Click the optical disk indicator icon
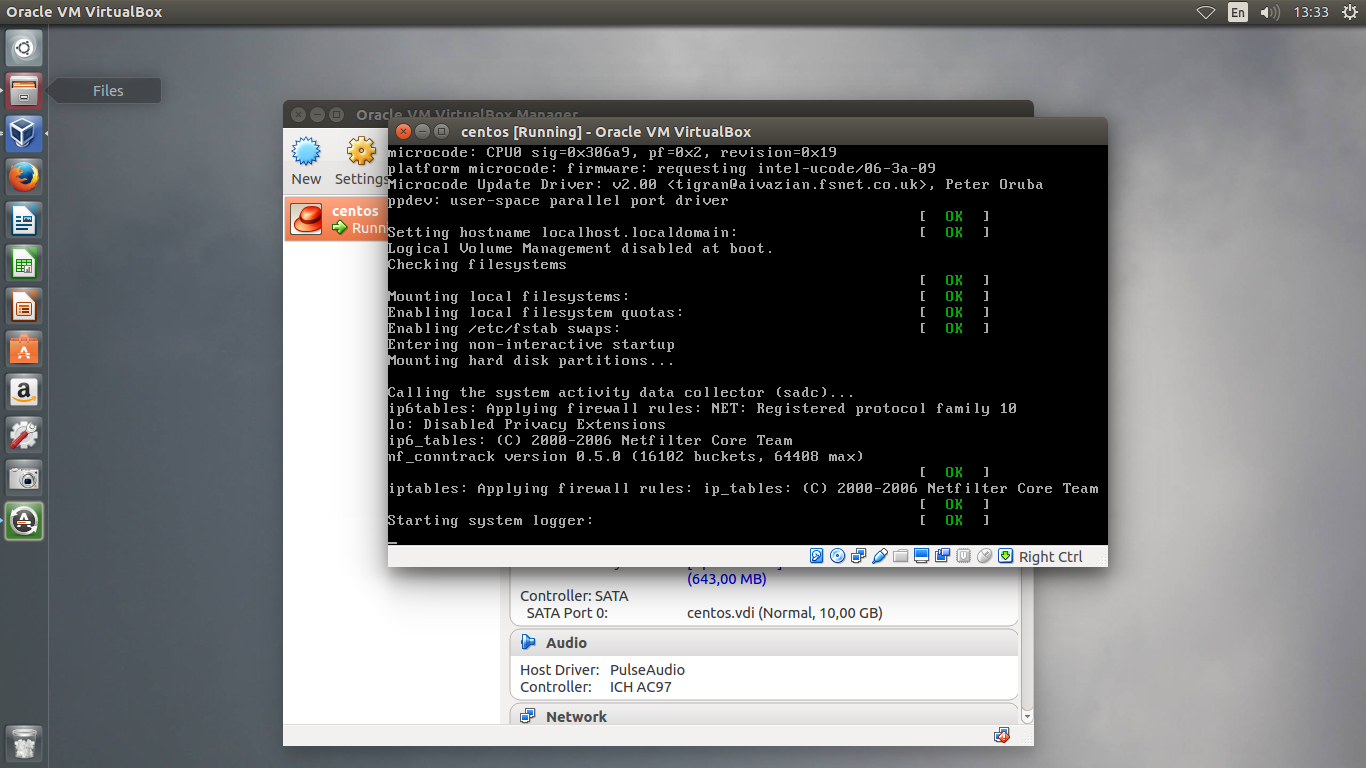Image resolution: width=1366 pixels, height=768 pixels. (x=838, y=556)
